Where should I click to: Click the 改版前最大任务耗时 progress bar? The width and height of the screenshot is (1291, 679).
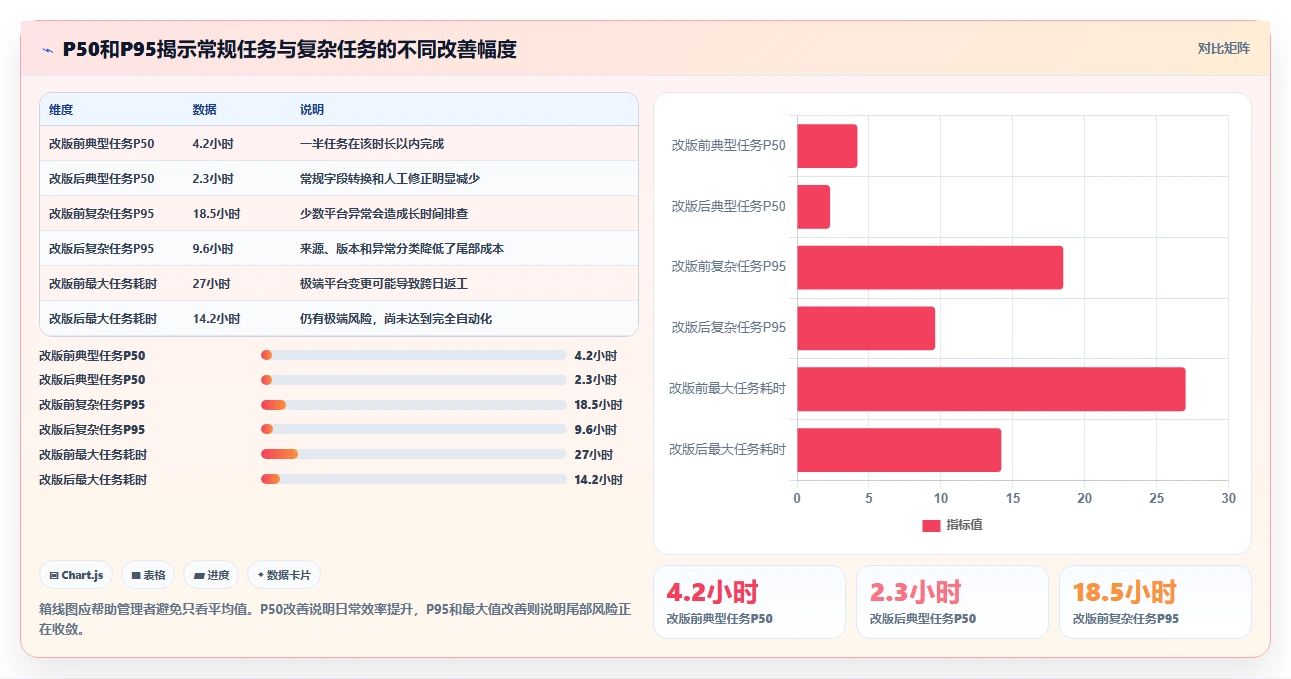[414, 454]
